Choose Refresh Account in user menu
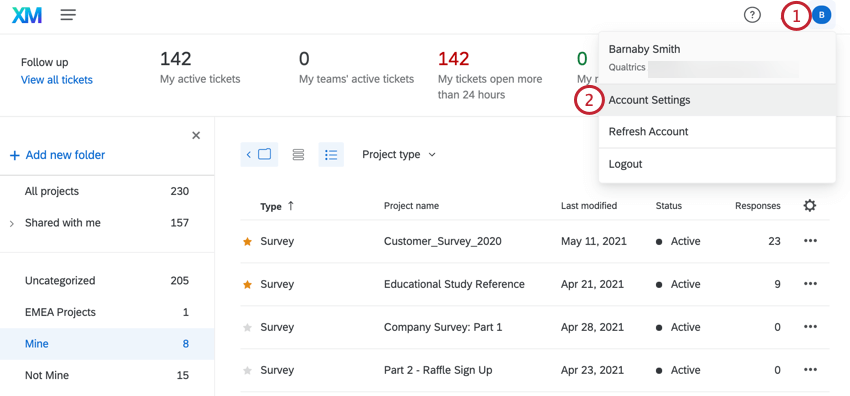 coord(717,132)
